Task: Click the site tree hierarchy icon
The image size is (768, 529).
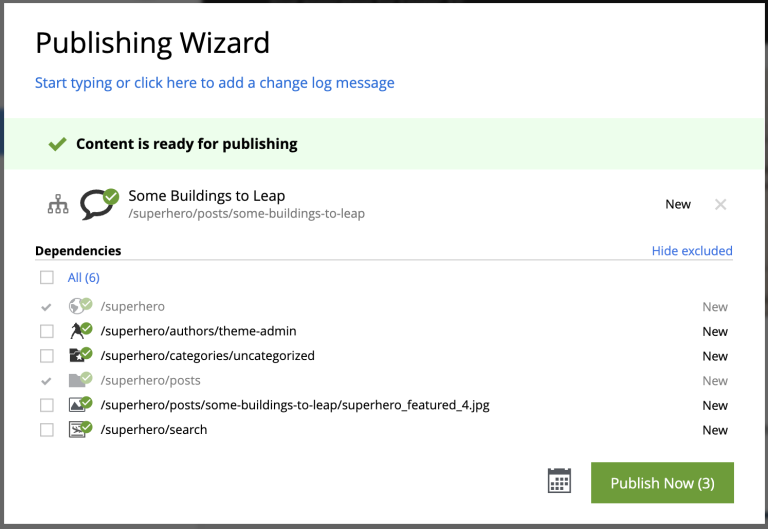Action: 59,204
